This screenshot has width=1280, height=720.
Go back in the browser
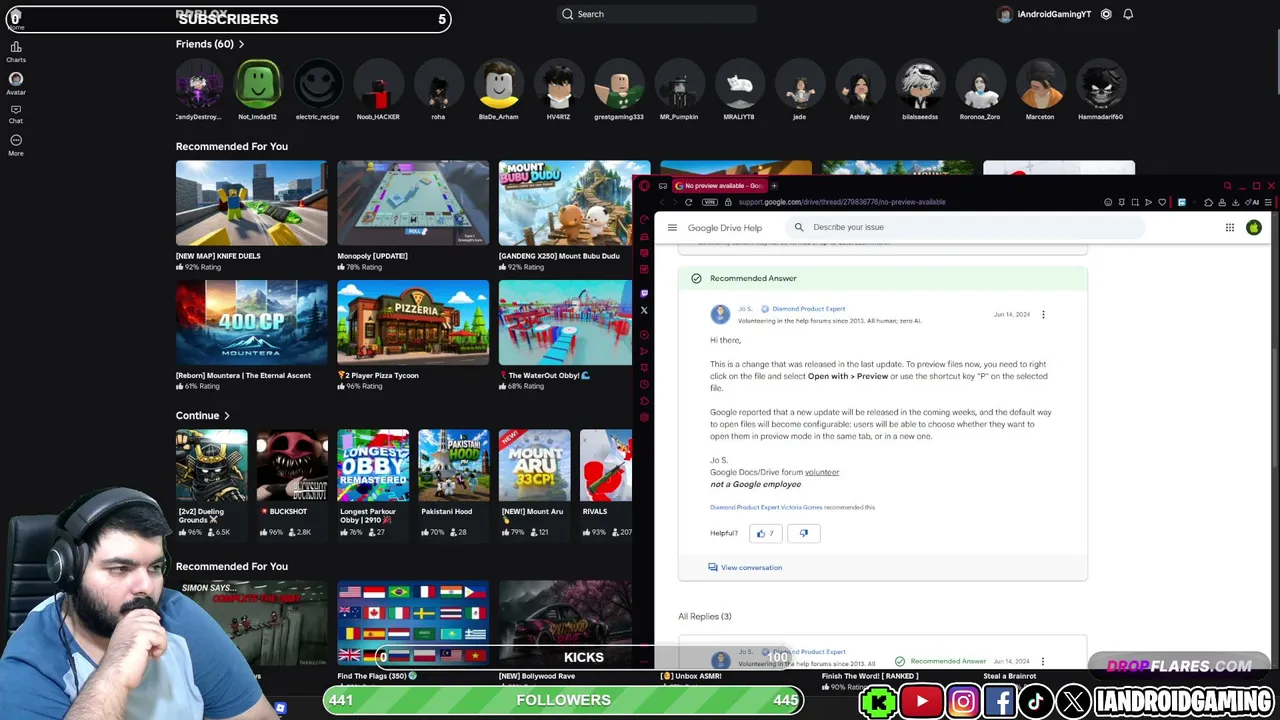[x=661, y=202]
